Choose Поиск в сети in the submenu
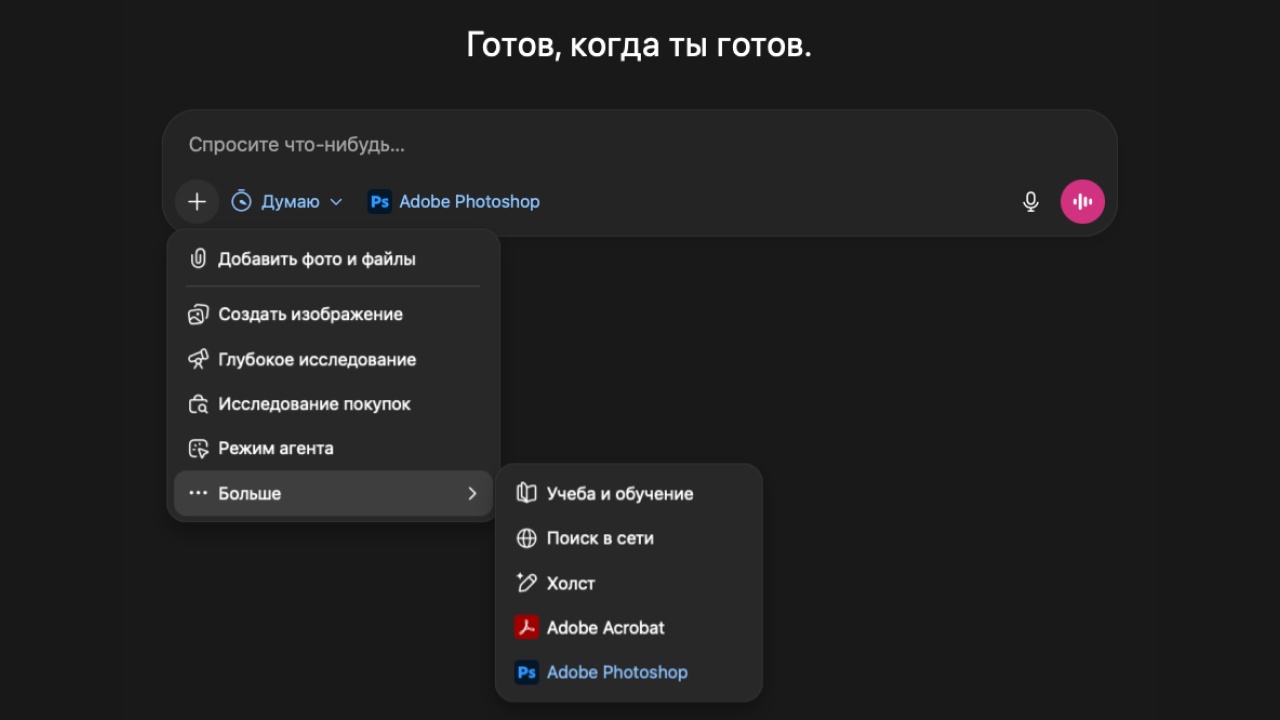Screen dimensions: 1280x720 pos(600,538)
